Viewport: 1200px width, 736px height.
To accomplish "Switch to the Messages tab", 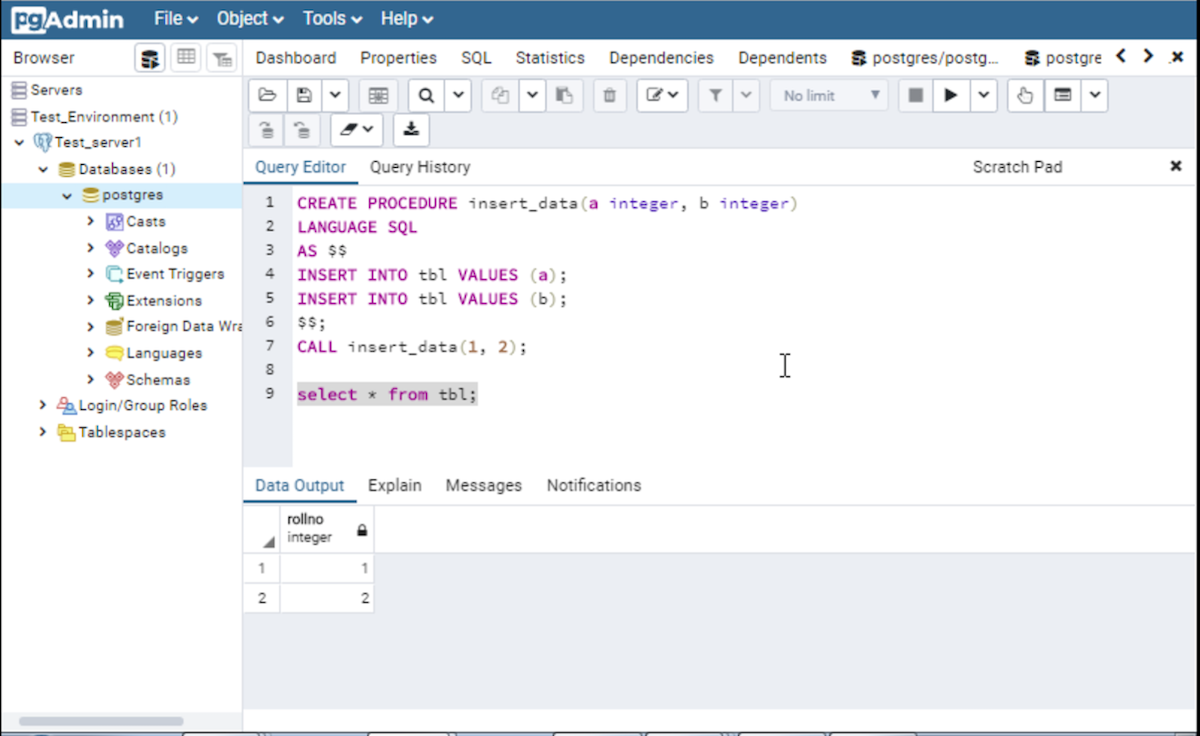I will point(483,485).
